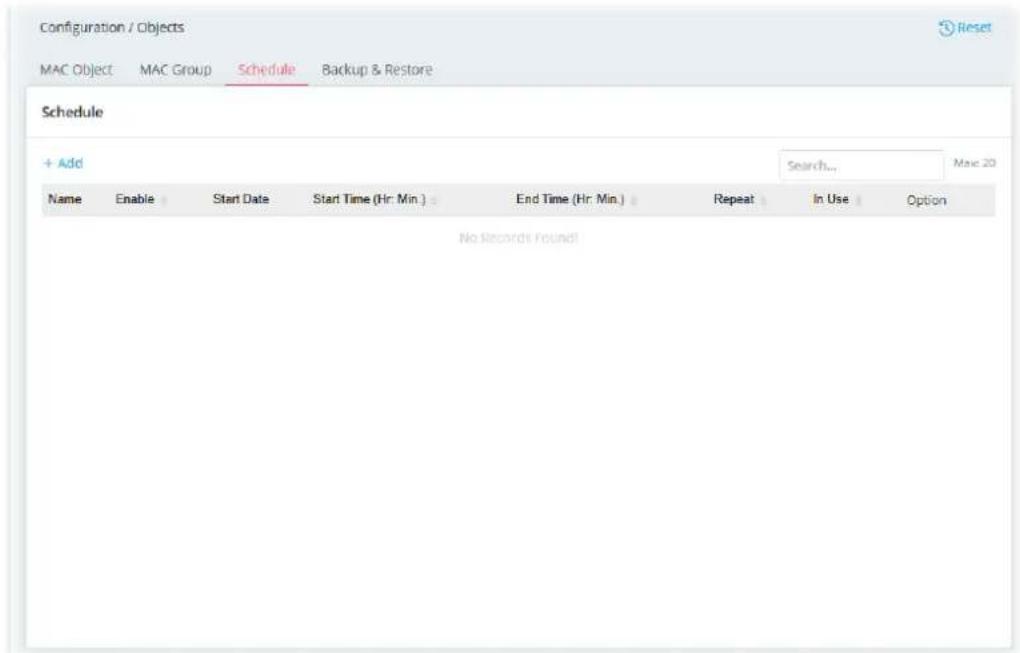Open the MAC Object tab
Viewport: 1020px width, 653px height.
[x=76, y=70]
